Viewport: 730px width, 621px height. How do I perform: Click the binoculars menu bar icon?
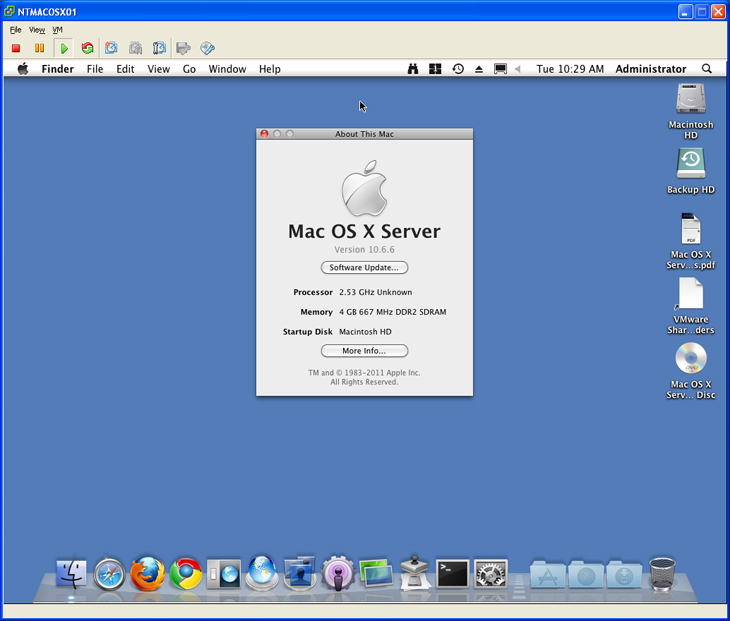click(x=412, y=69)
